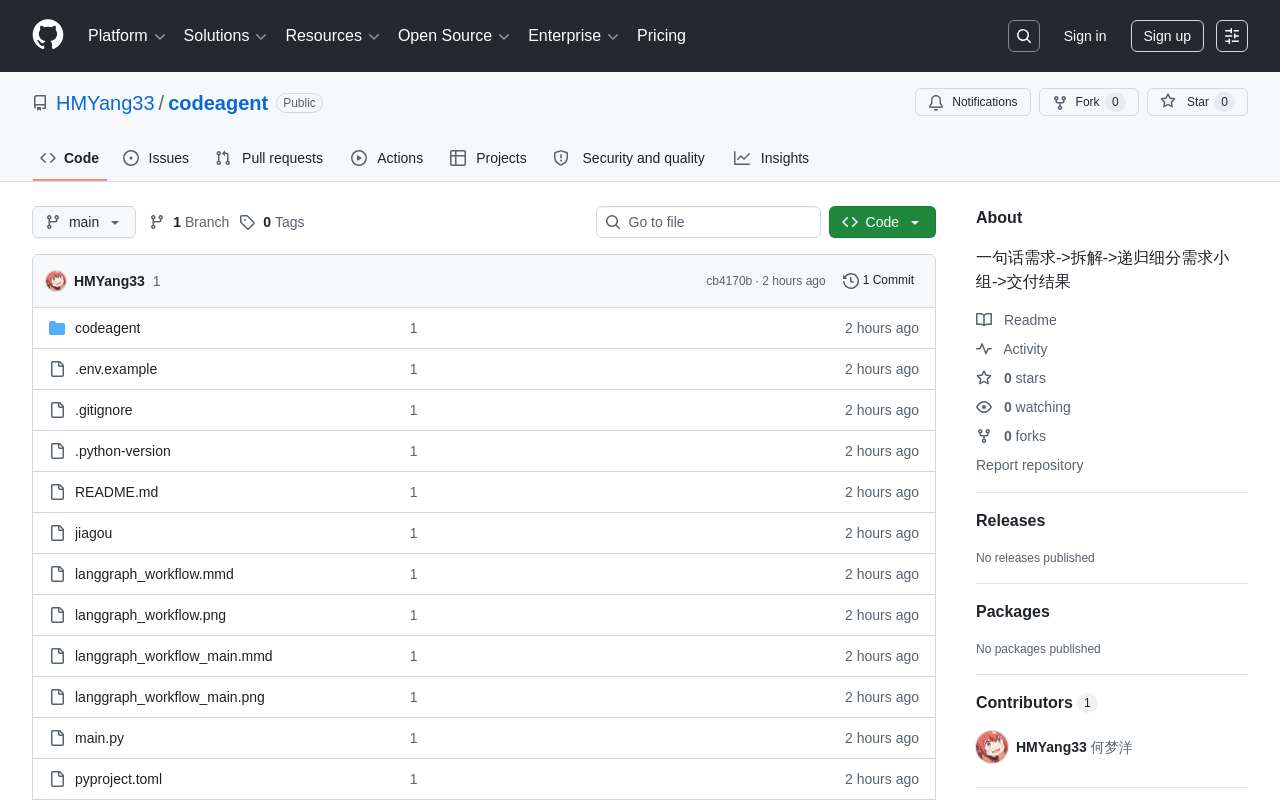Click the file icon beside .python-version

coord(57,451)
